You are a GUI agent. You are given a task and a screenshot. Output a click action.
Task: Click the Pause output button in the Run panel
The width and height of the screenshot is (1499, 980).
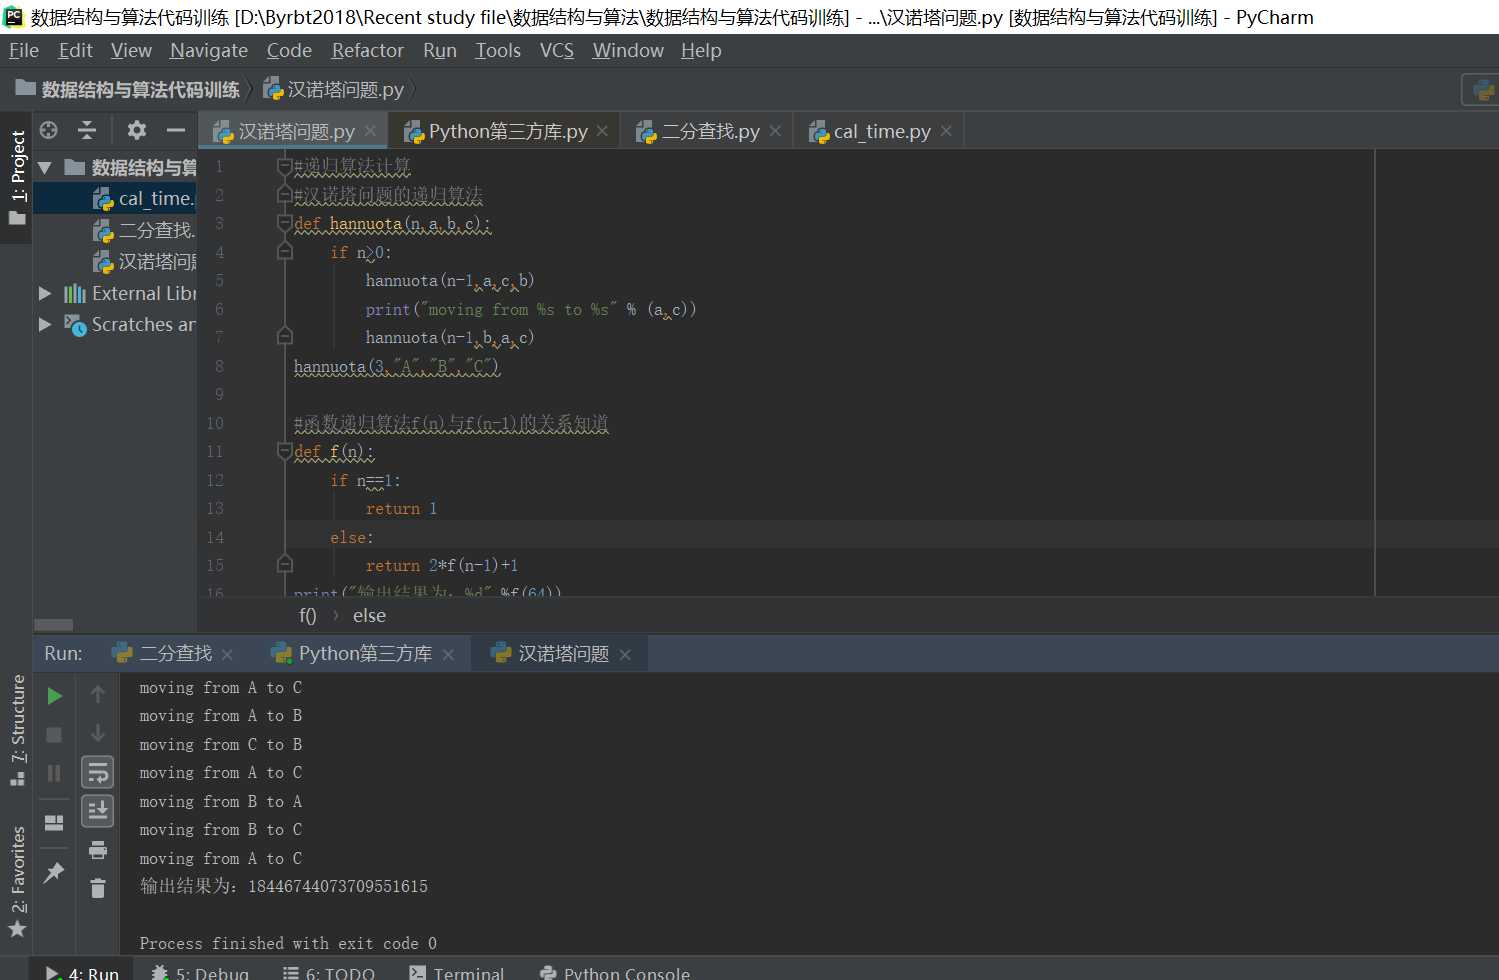tap(54, 773)
